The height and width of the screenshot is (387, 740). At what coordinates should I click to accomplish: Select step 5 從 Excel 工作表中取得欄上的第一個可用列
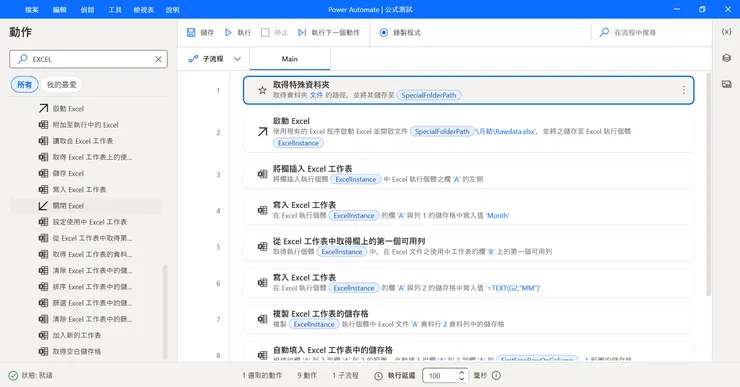[468, 247]
